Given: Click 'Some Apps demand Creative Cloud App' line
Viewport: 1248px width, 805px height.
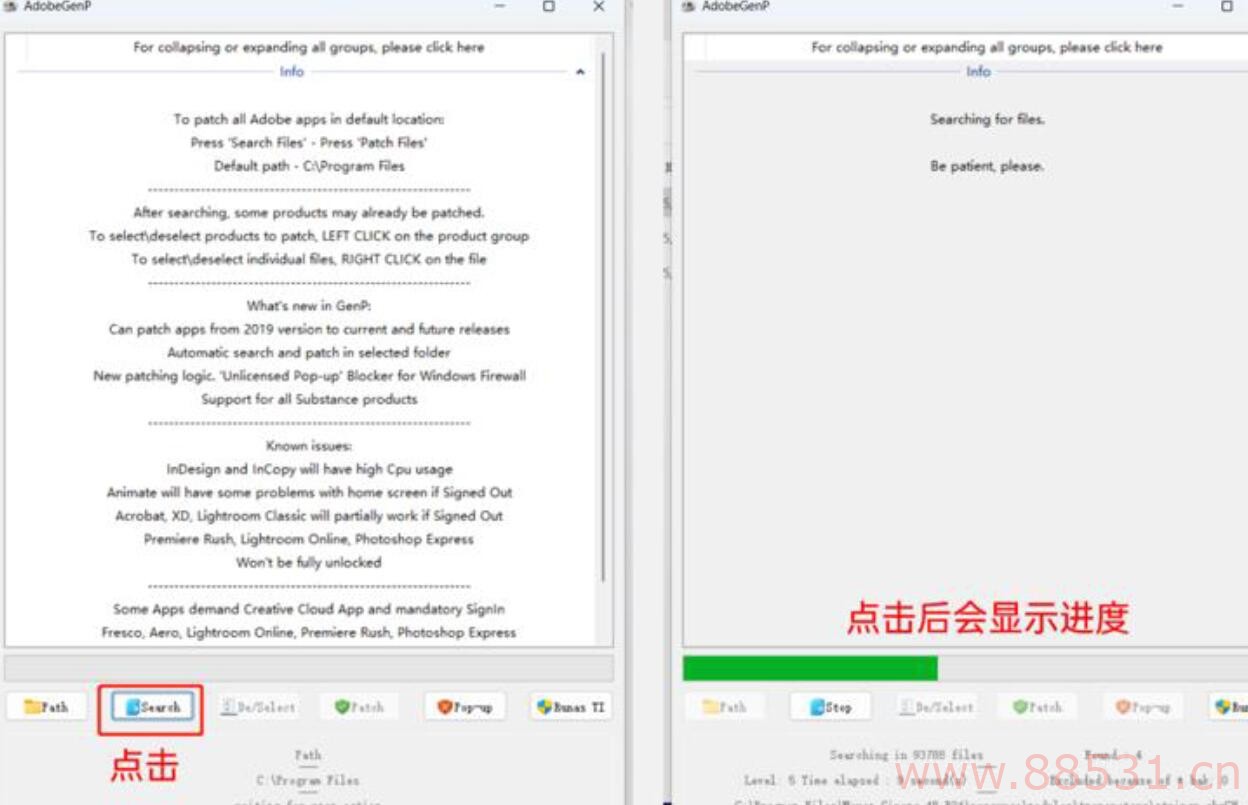Looking at the screenshot, I should [x=308, y=609].
